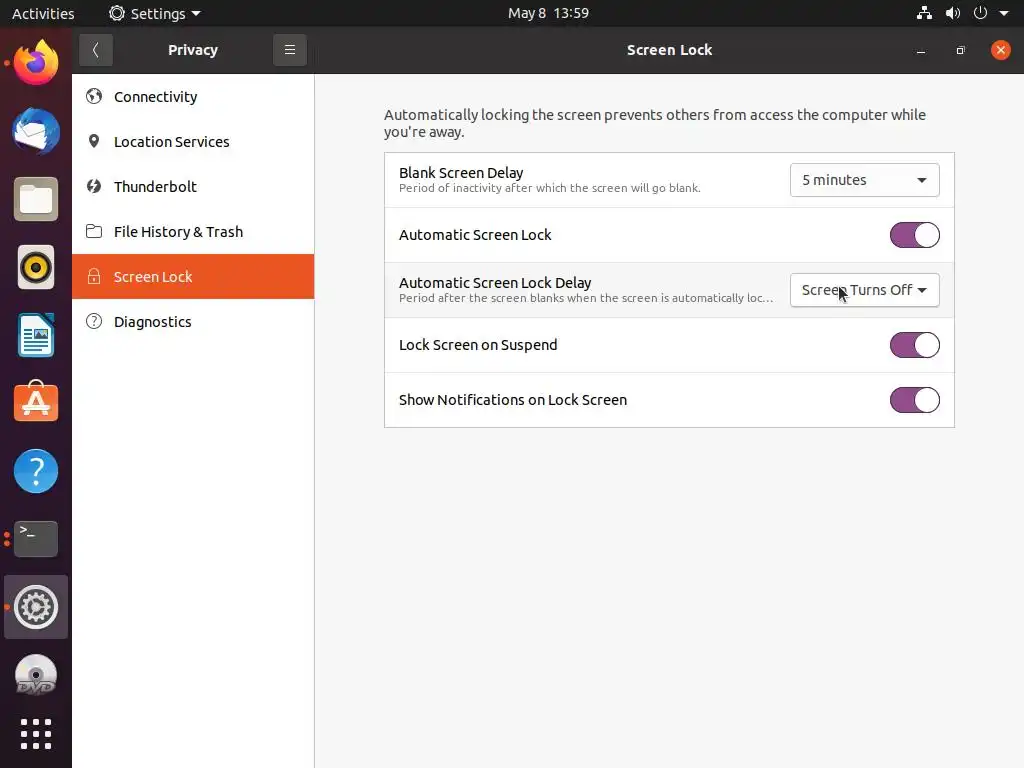This screenshot has height=768, width=1024.
Task: Go to File History & Trash
Action: [x=178, y=232]
